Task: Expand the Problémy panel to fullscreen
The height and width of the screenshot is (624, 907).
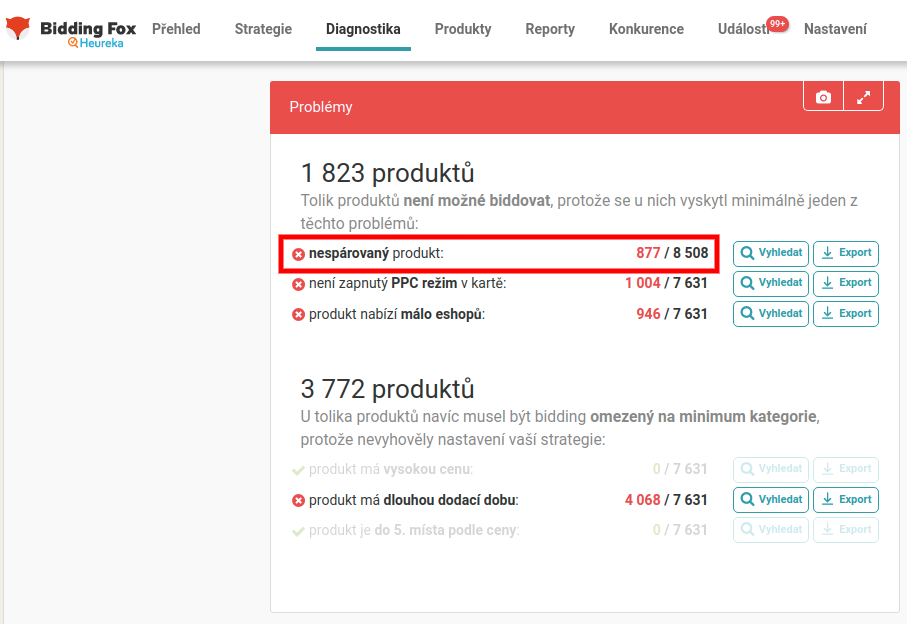Action: click(864, 97)
